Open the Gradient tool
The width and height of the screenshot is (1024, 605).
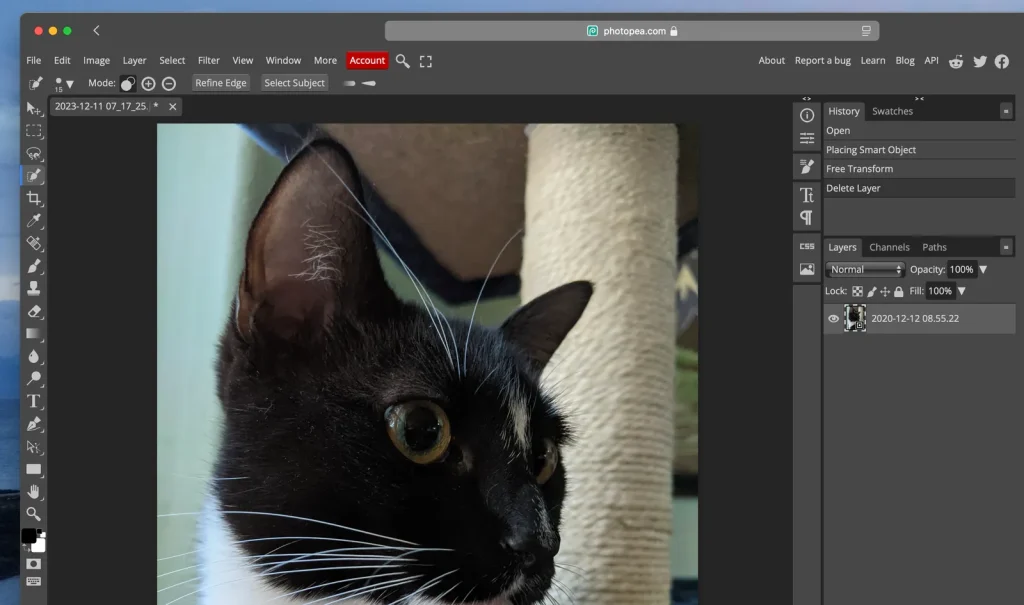tap(33, 333)
